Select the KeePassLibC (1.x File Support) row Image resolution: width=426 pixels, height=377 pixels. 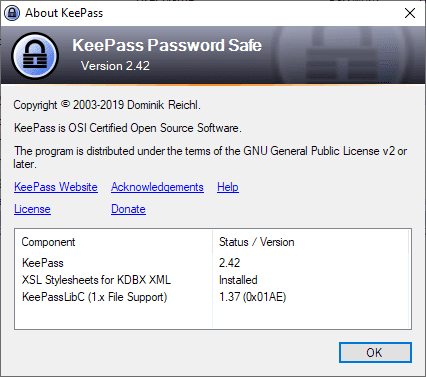pyautogui.click(x=213, y=297)
